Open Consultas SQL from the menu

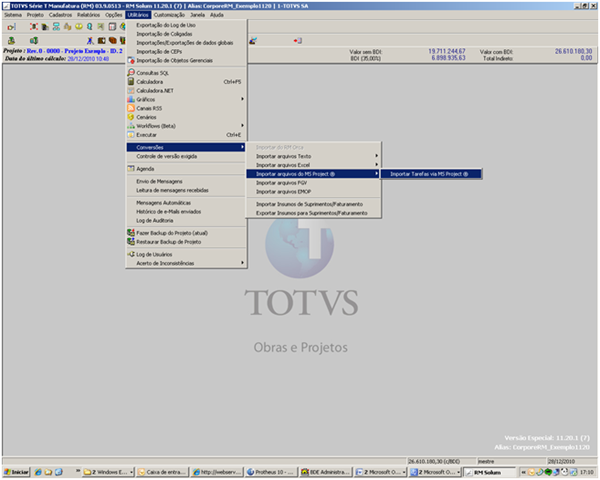pos(186,73)
